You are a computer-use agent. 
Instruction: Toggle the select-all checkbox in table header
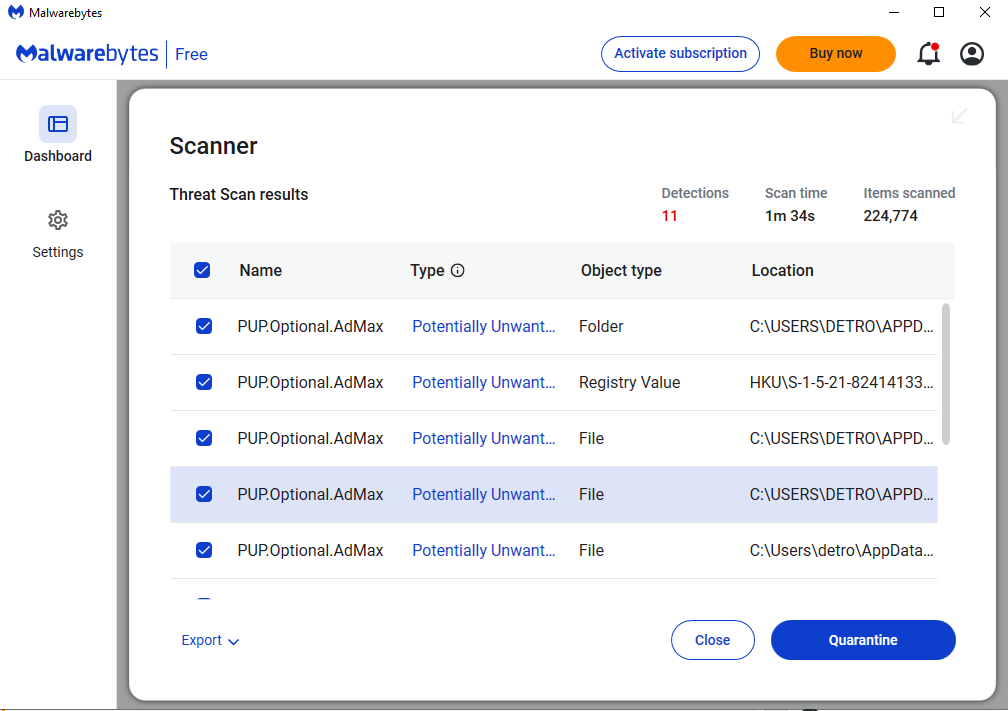(x=202, y=270)
